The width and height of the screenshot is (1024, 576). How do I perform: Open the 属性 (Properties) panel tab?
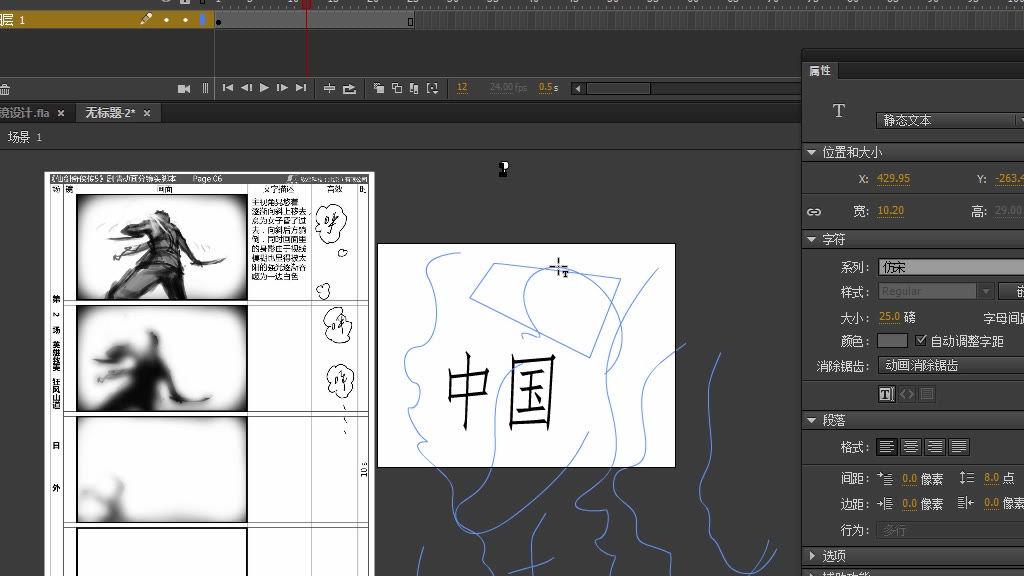click(820, 71)
